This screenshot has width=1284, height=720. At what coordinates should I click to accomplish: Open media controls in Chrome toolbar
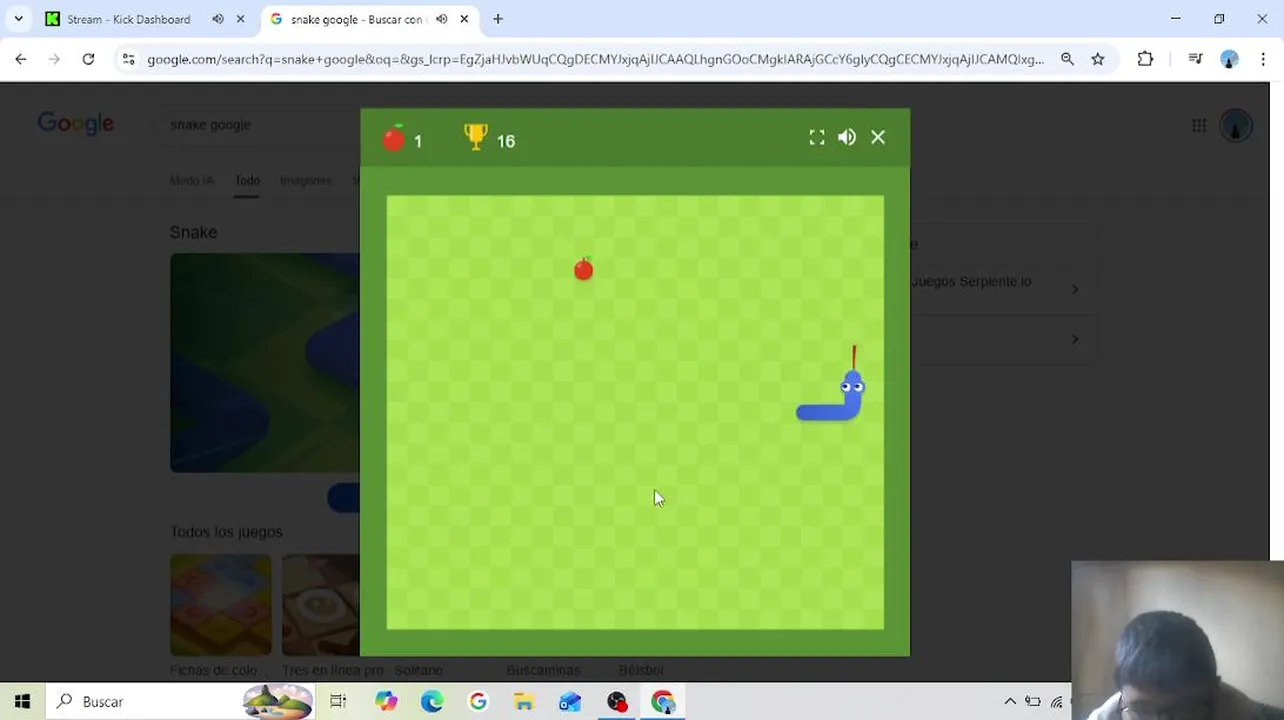(x=1195, y=60)
